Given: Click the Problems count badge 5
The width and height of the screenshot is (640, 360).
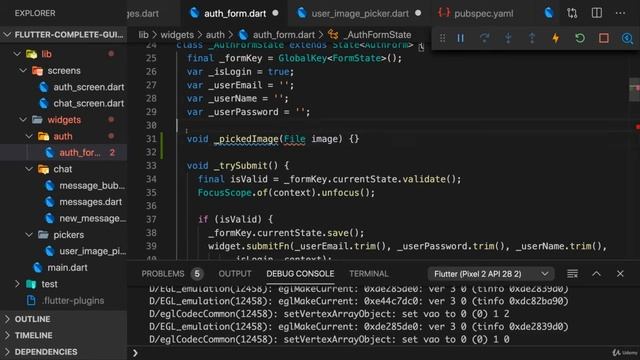Looking at the screenshot, I should (197, 274).
